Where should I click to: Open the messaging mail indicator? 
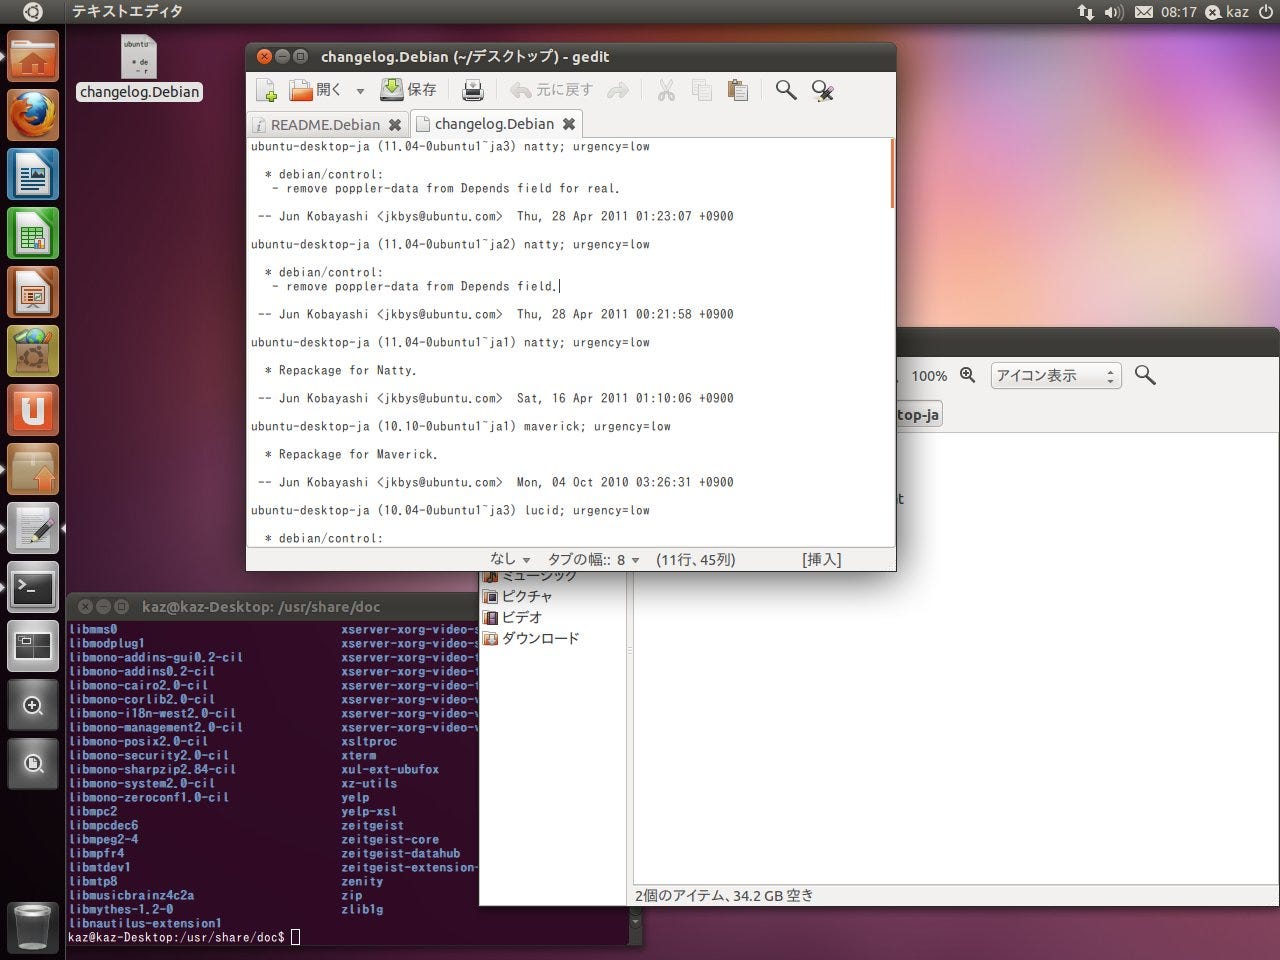point(1143,12)
